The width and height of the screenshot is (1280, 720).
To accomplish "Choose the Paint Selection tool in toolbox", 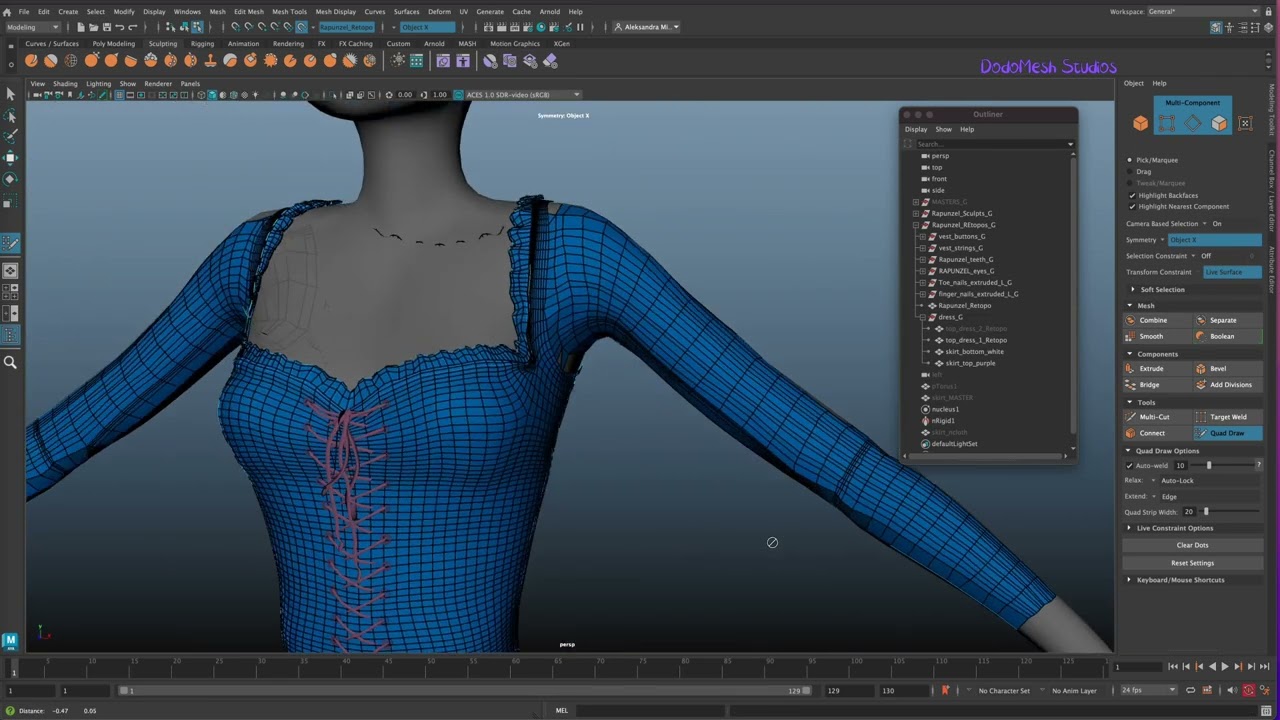I will [x=10, y=136].
